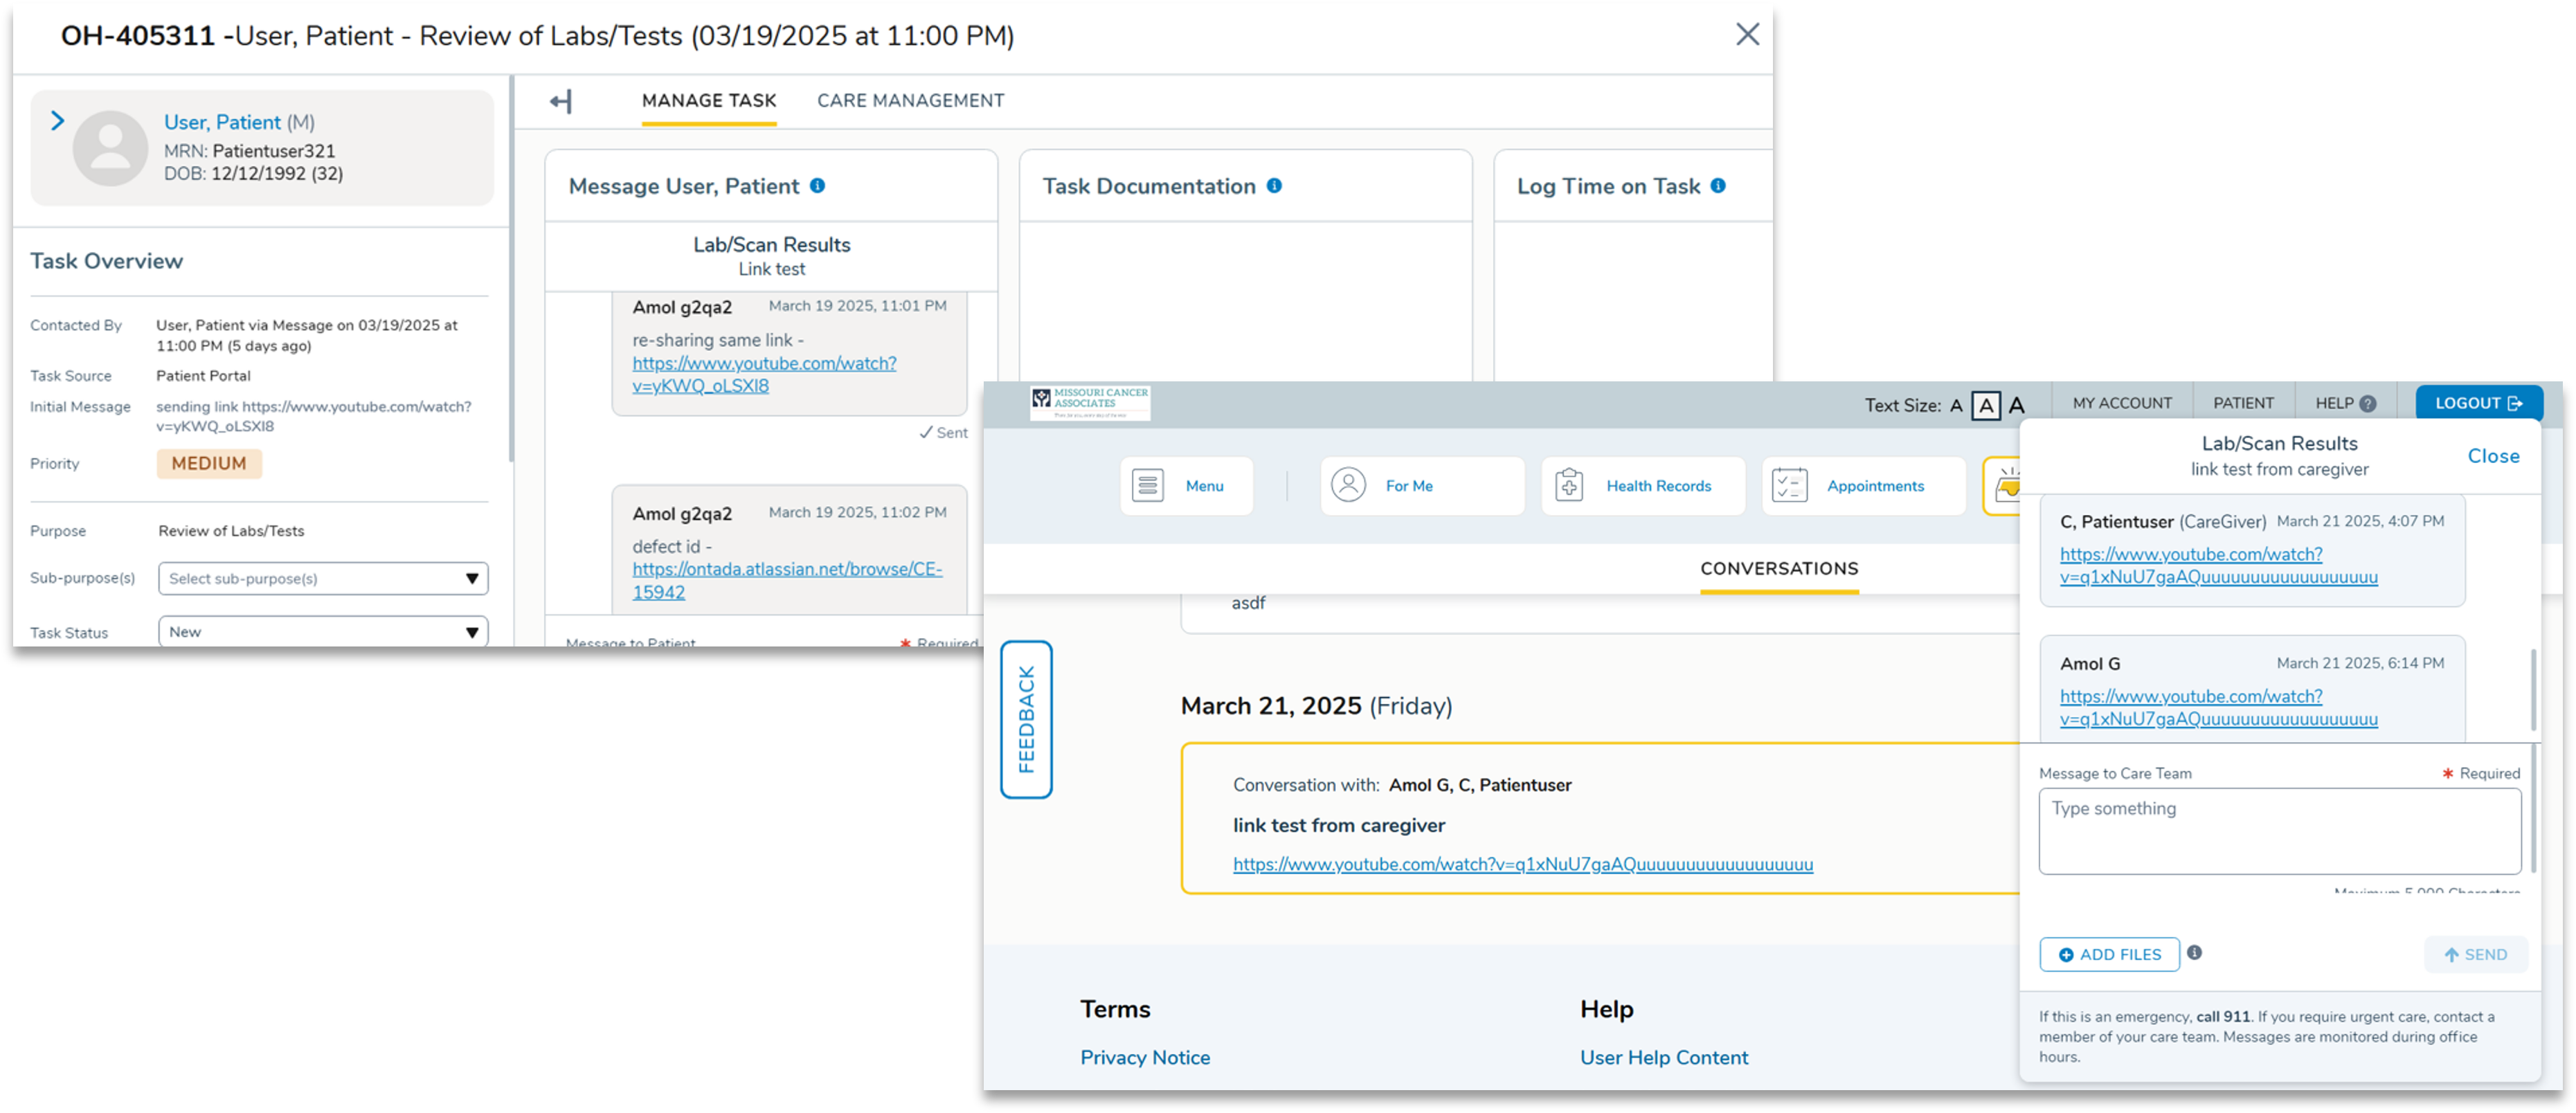Viewport: 2576px width, 1113px height.
Task: Open the Health Records clipboard icon
Action: 1569,486
